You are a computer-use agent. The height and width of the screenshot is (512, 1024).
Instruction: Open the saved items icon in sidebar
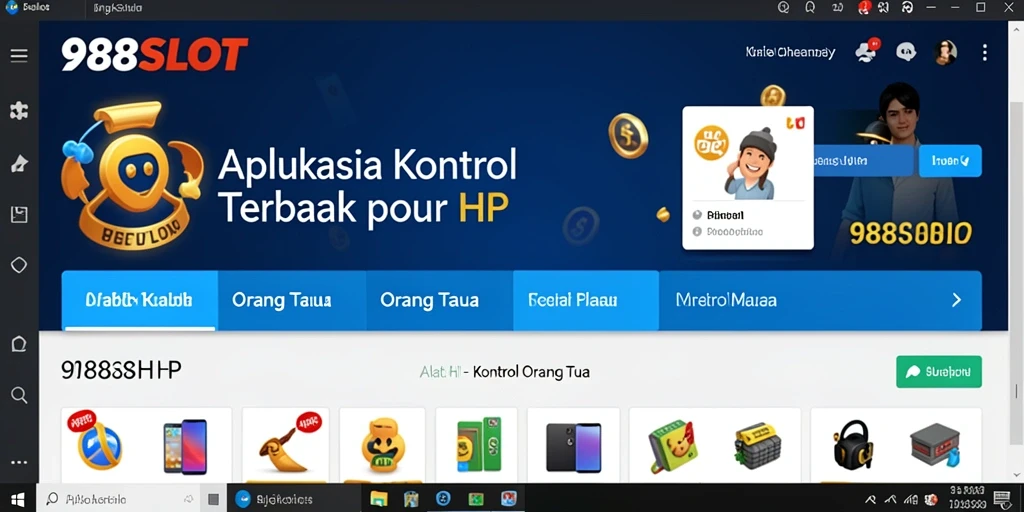click(19, 214)
